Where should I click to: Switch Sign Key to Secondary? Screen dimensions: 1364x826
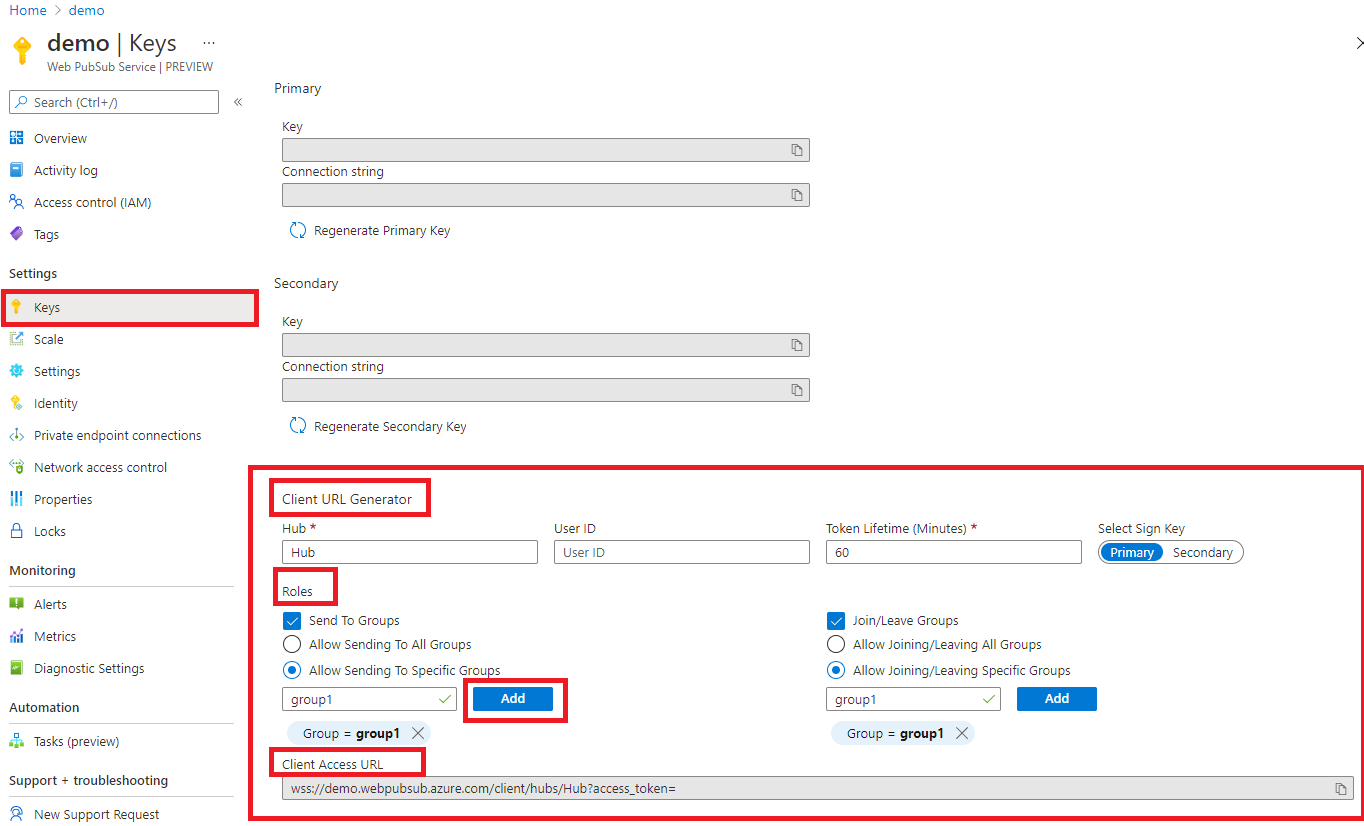click(1202, 551)
